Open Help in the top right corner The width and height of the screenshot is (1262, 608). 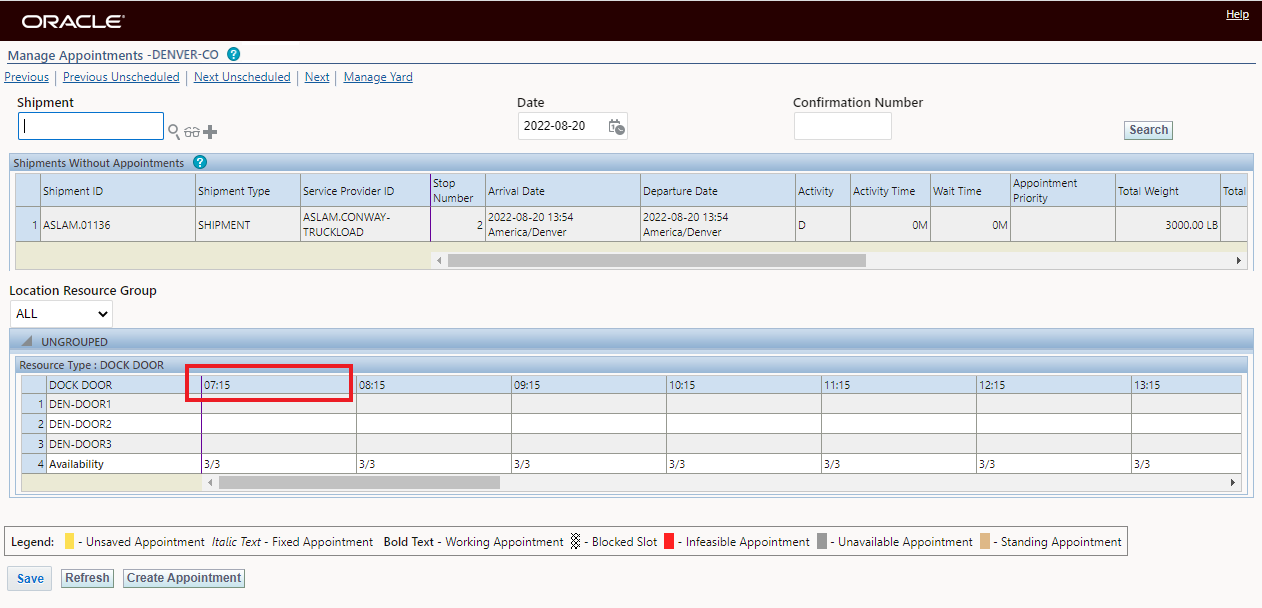1237,15
